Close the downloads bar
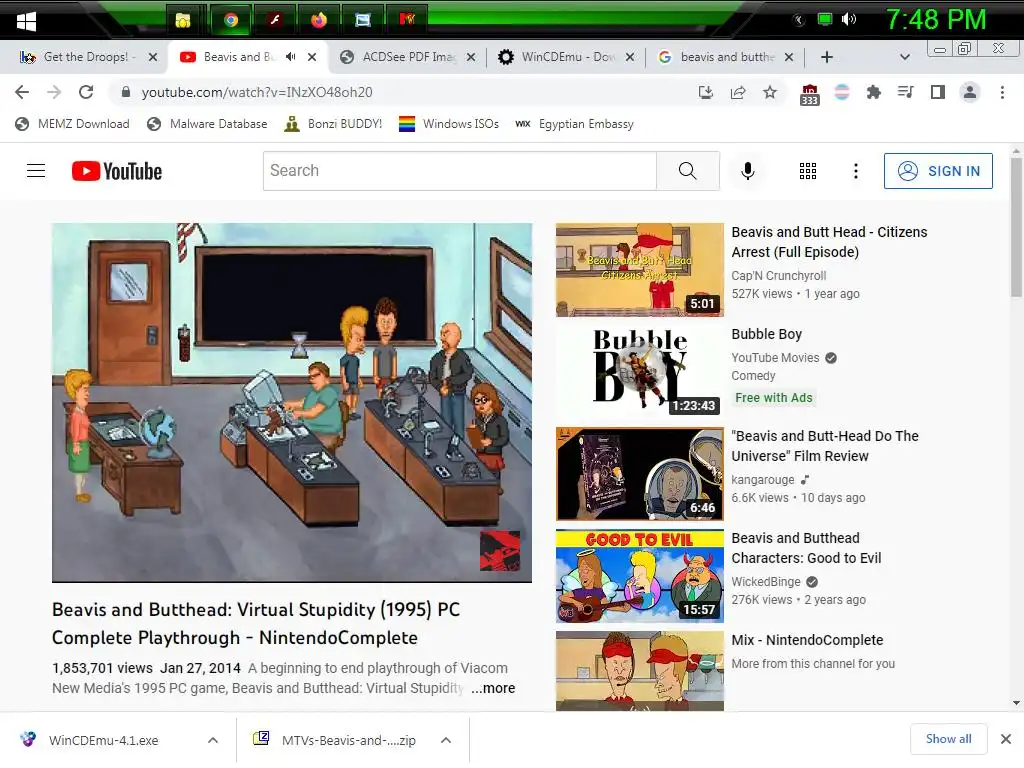The image size is (1024, 768). (x=1006, y=739)
